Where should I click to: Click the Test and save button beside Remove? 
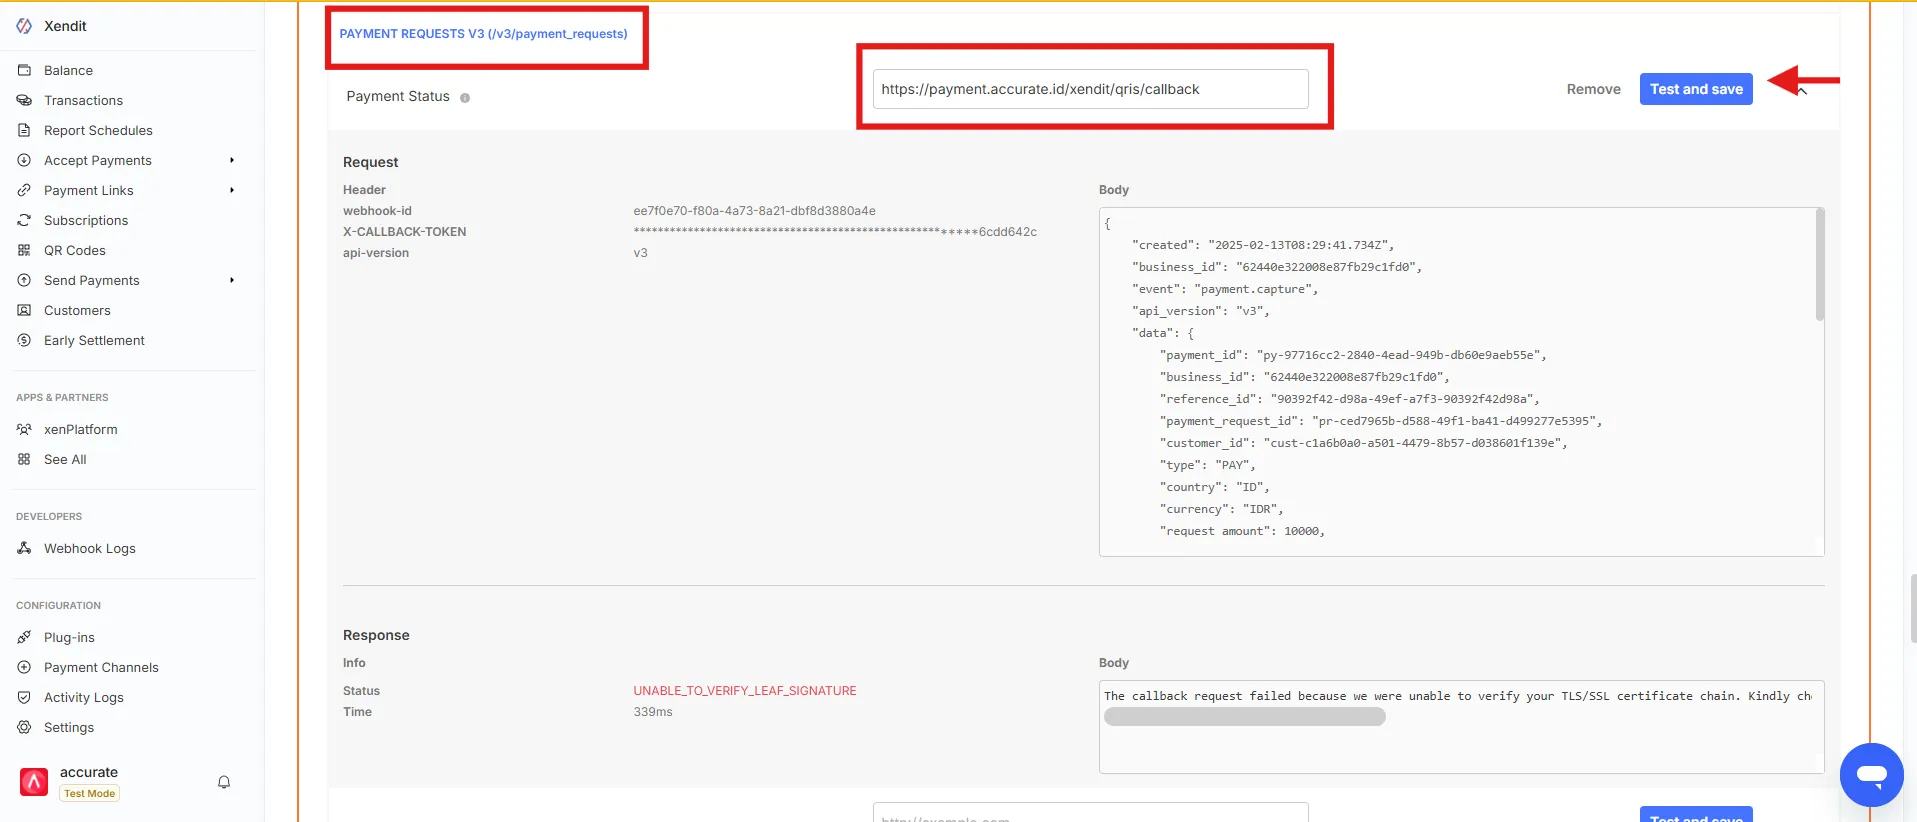(1696, 89)
